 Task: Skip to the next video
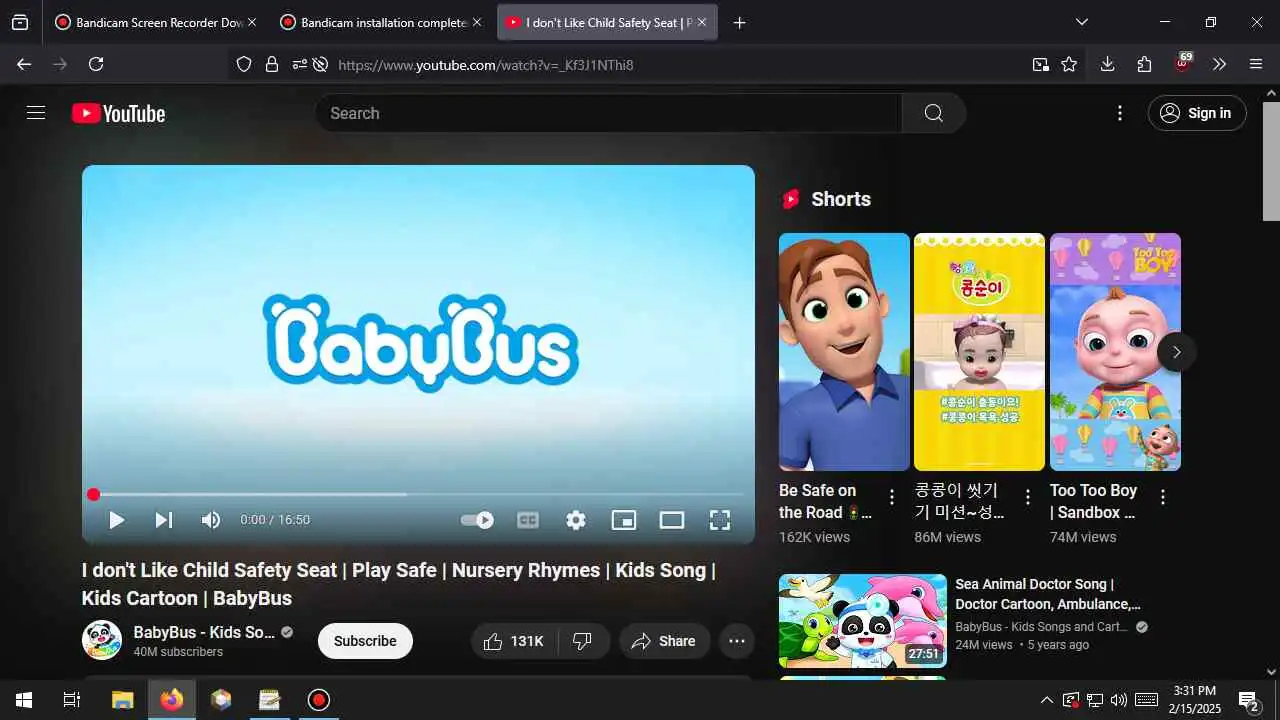[164, 520]
